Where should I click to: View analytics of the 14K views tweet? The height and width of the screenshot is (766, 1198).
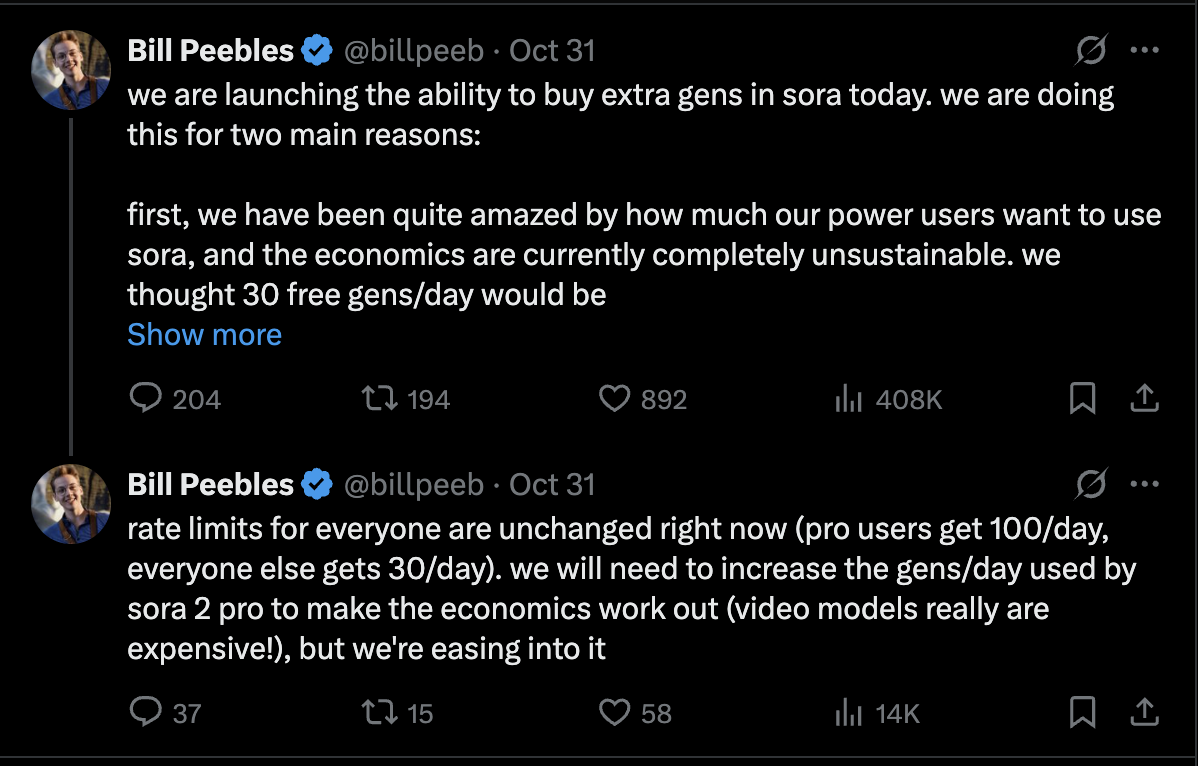848,713
